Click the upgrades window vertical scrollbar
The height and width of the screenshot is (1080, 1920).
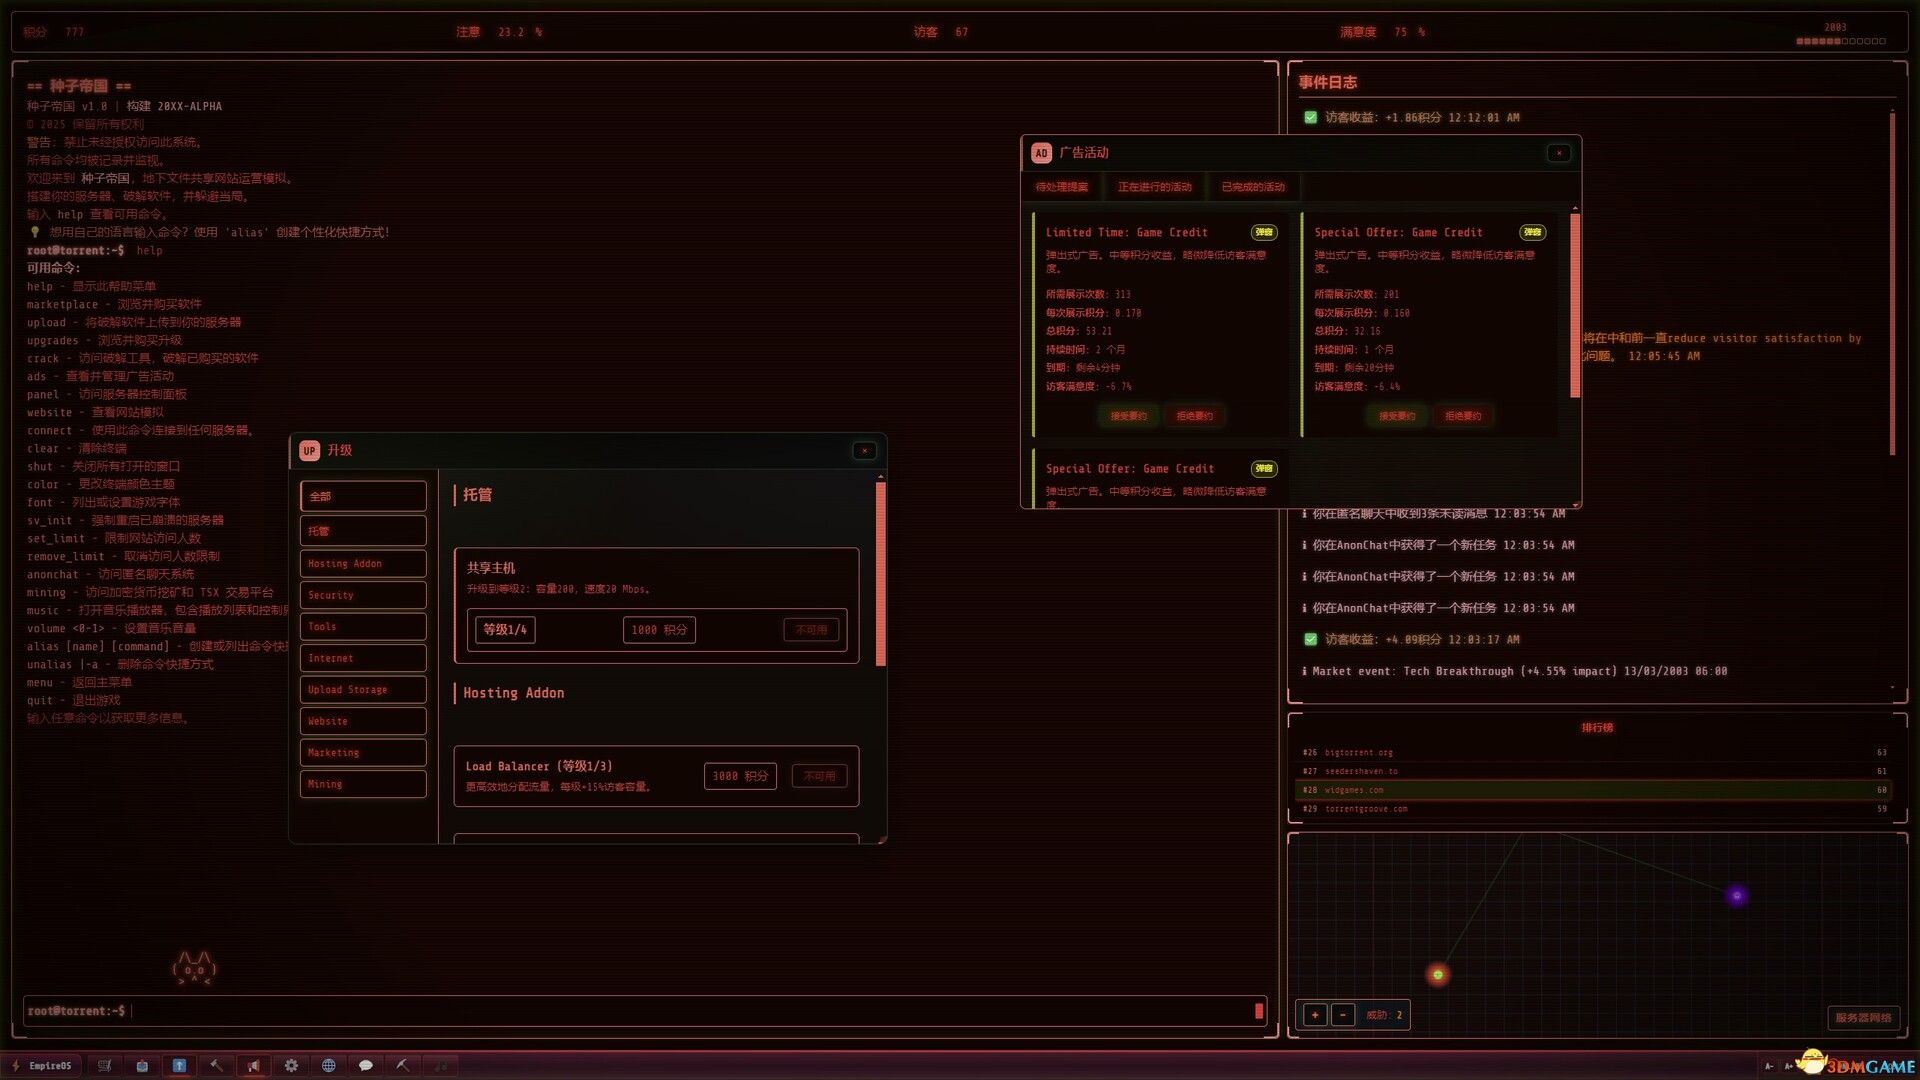[881, 574]
